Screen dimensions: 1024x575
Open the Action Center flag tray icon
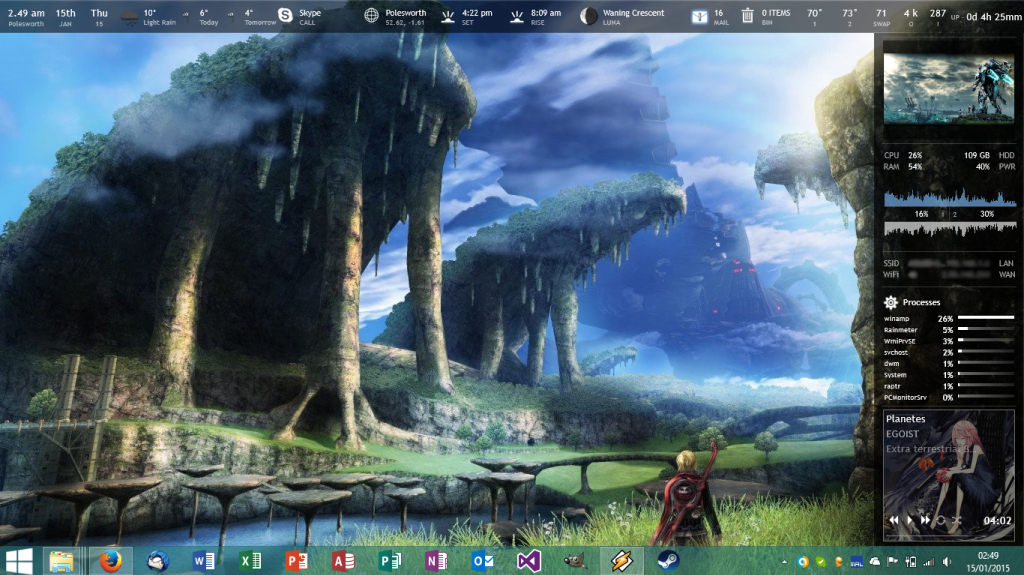[892, 562]
